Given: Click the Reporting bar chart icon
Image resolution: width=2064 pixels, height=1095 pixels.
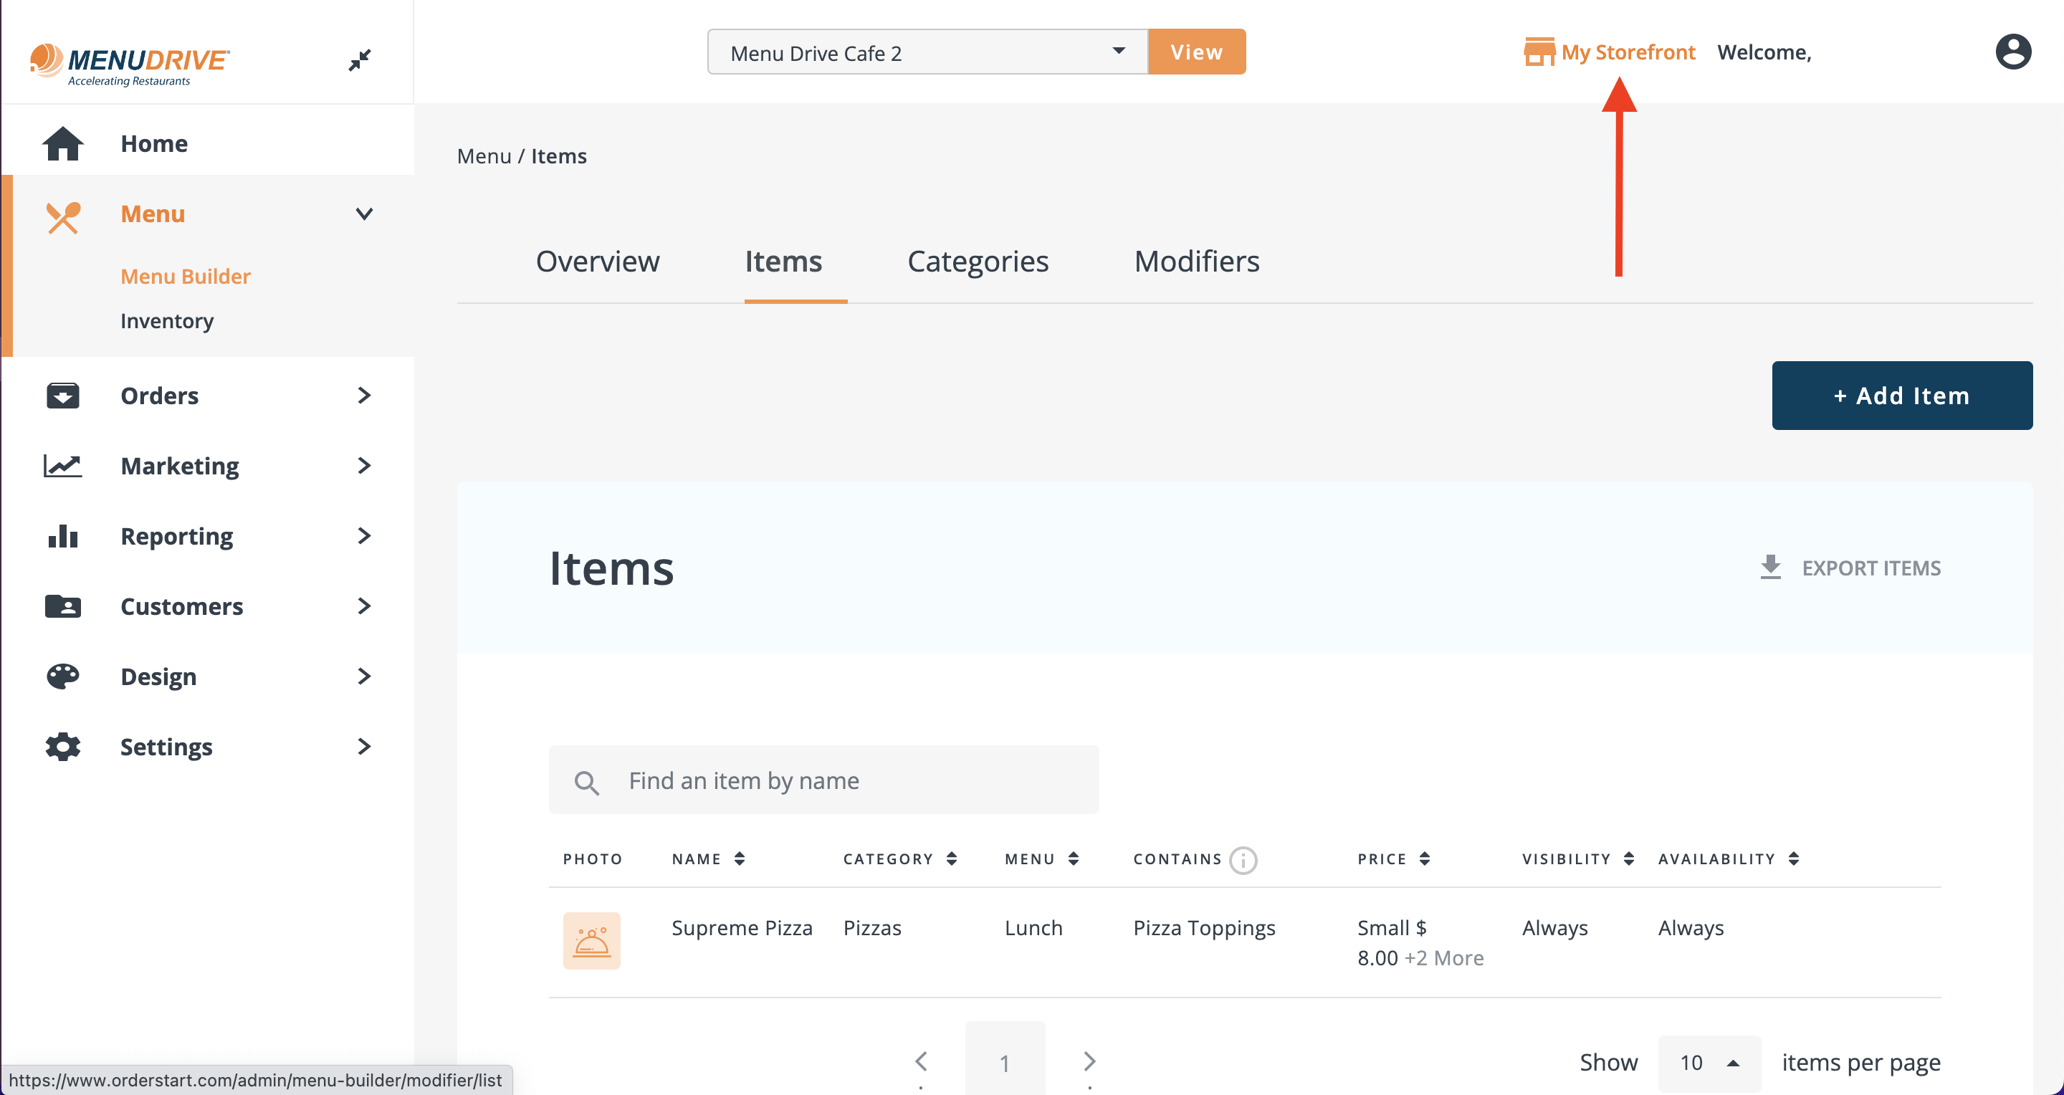Looking at the screenshot, I should 63,536.
